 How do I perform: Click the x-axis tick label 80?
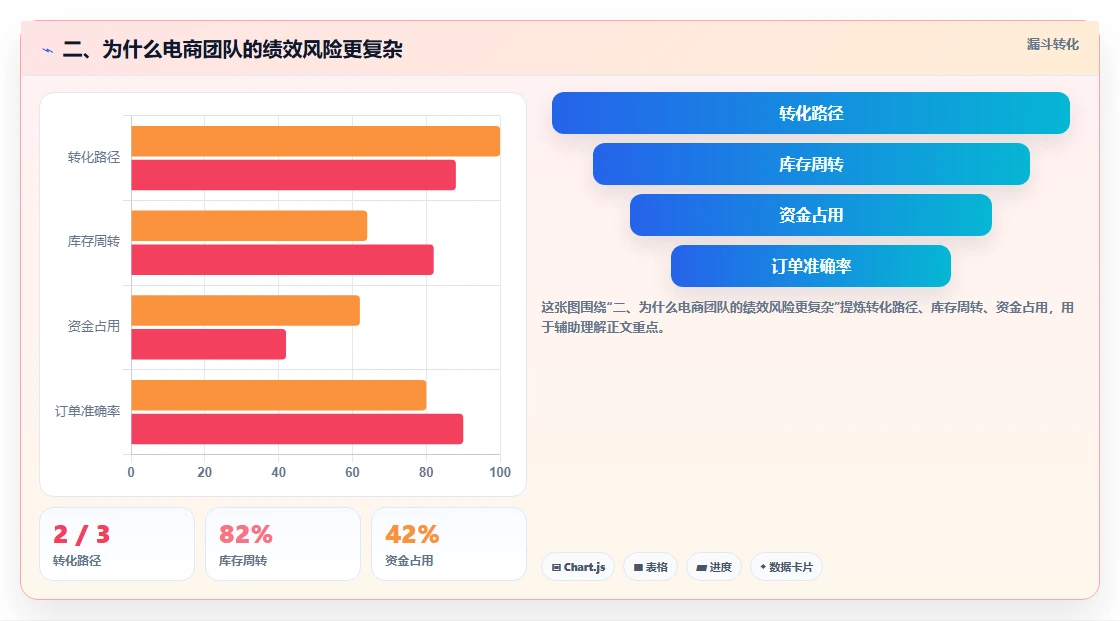pyautogui.click(x=426, y=472)
